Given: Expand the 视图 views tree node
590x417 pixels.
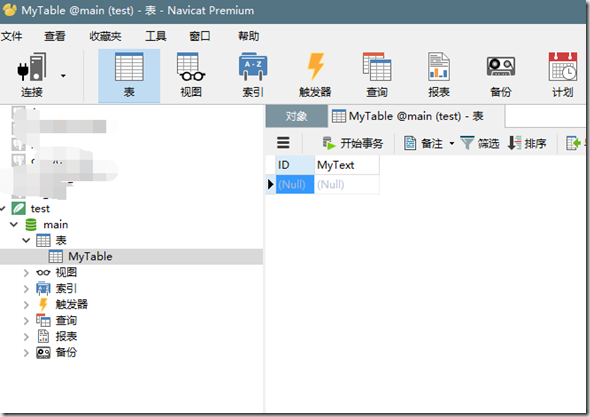Looking at the screenshot, I should (26, 272).
